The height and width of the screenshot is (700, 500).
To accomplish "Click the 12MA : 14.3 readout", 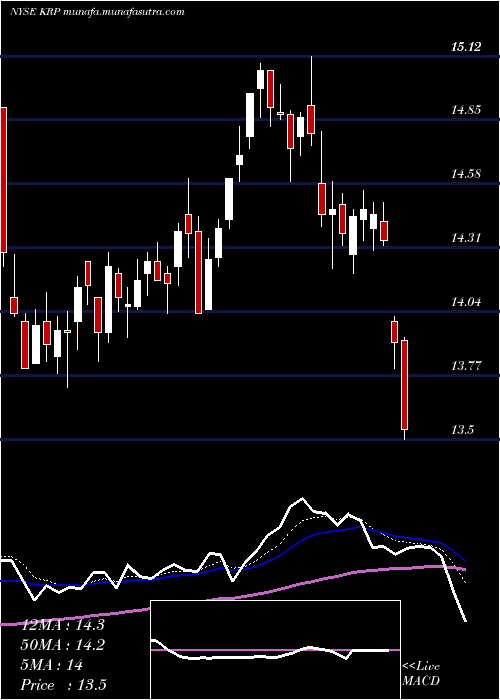I will (63, 625).
